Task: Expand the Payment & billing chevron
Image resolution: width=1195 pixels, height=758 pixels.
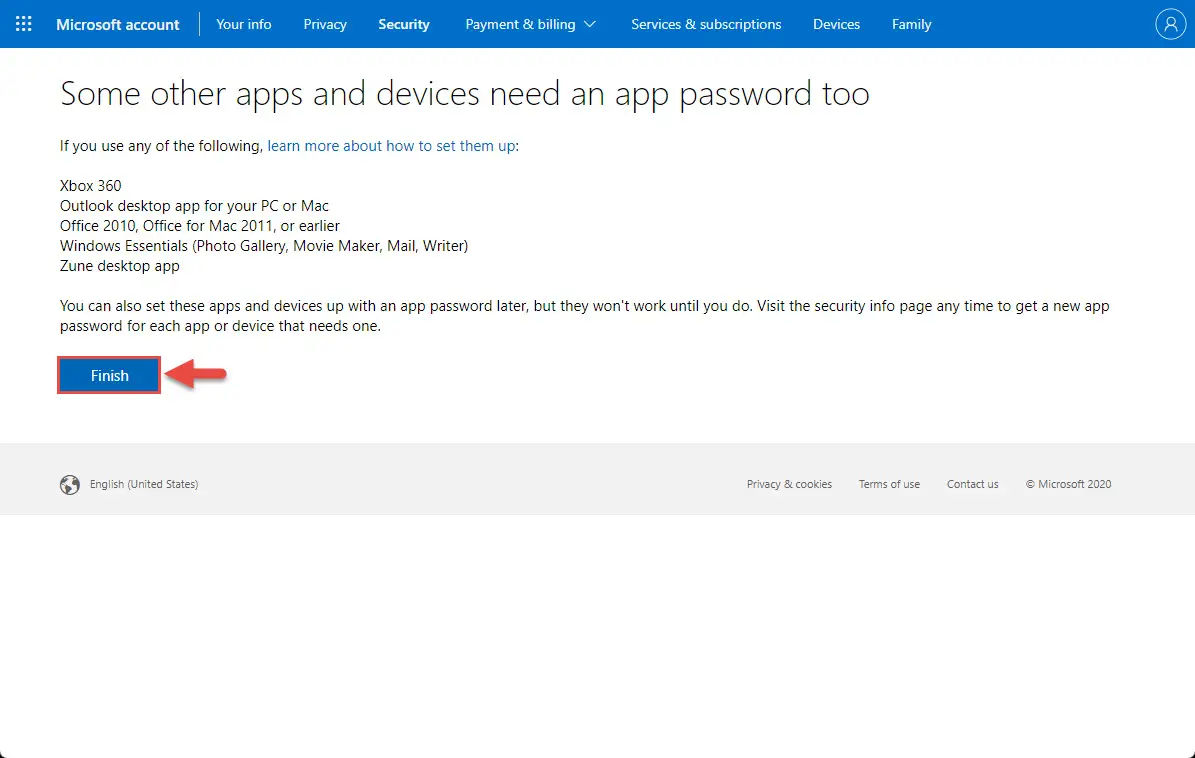Action: click(590, 24)
